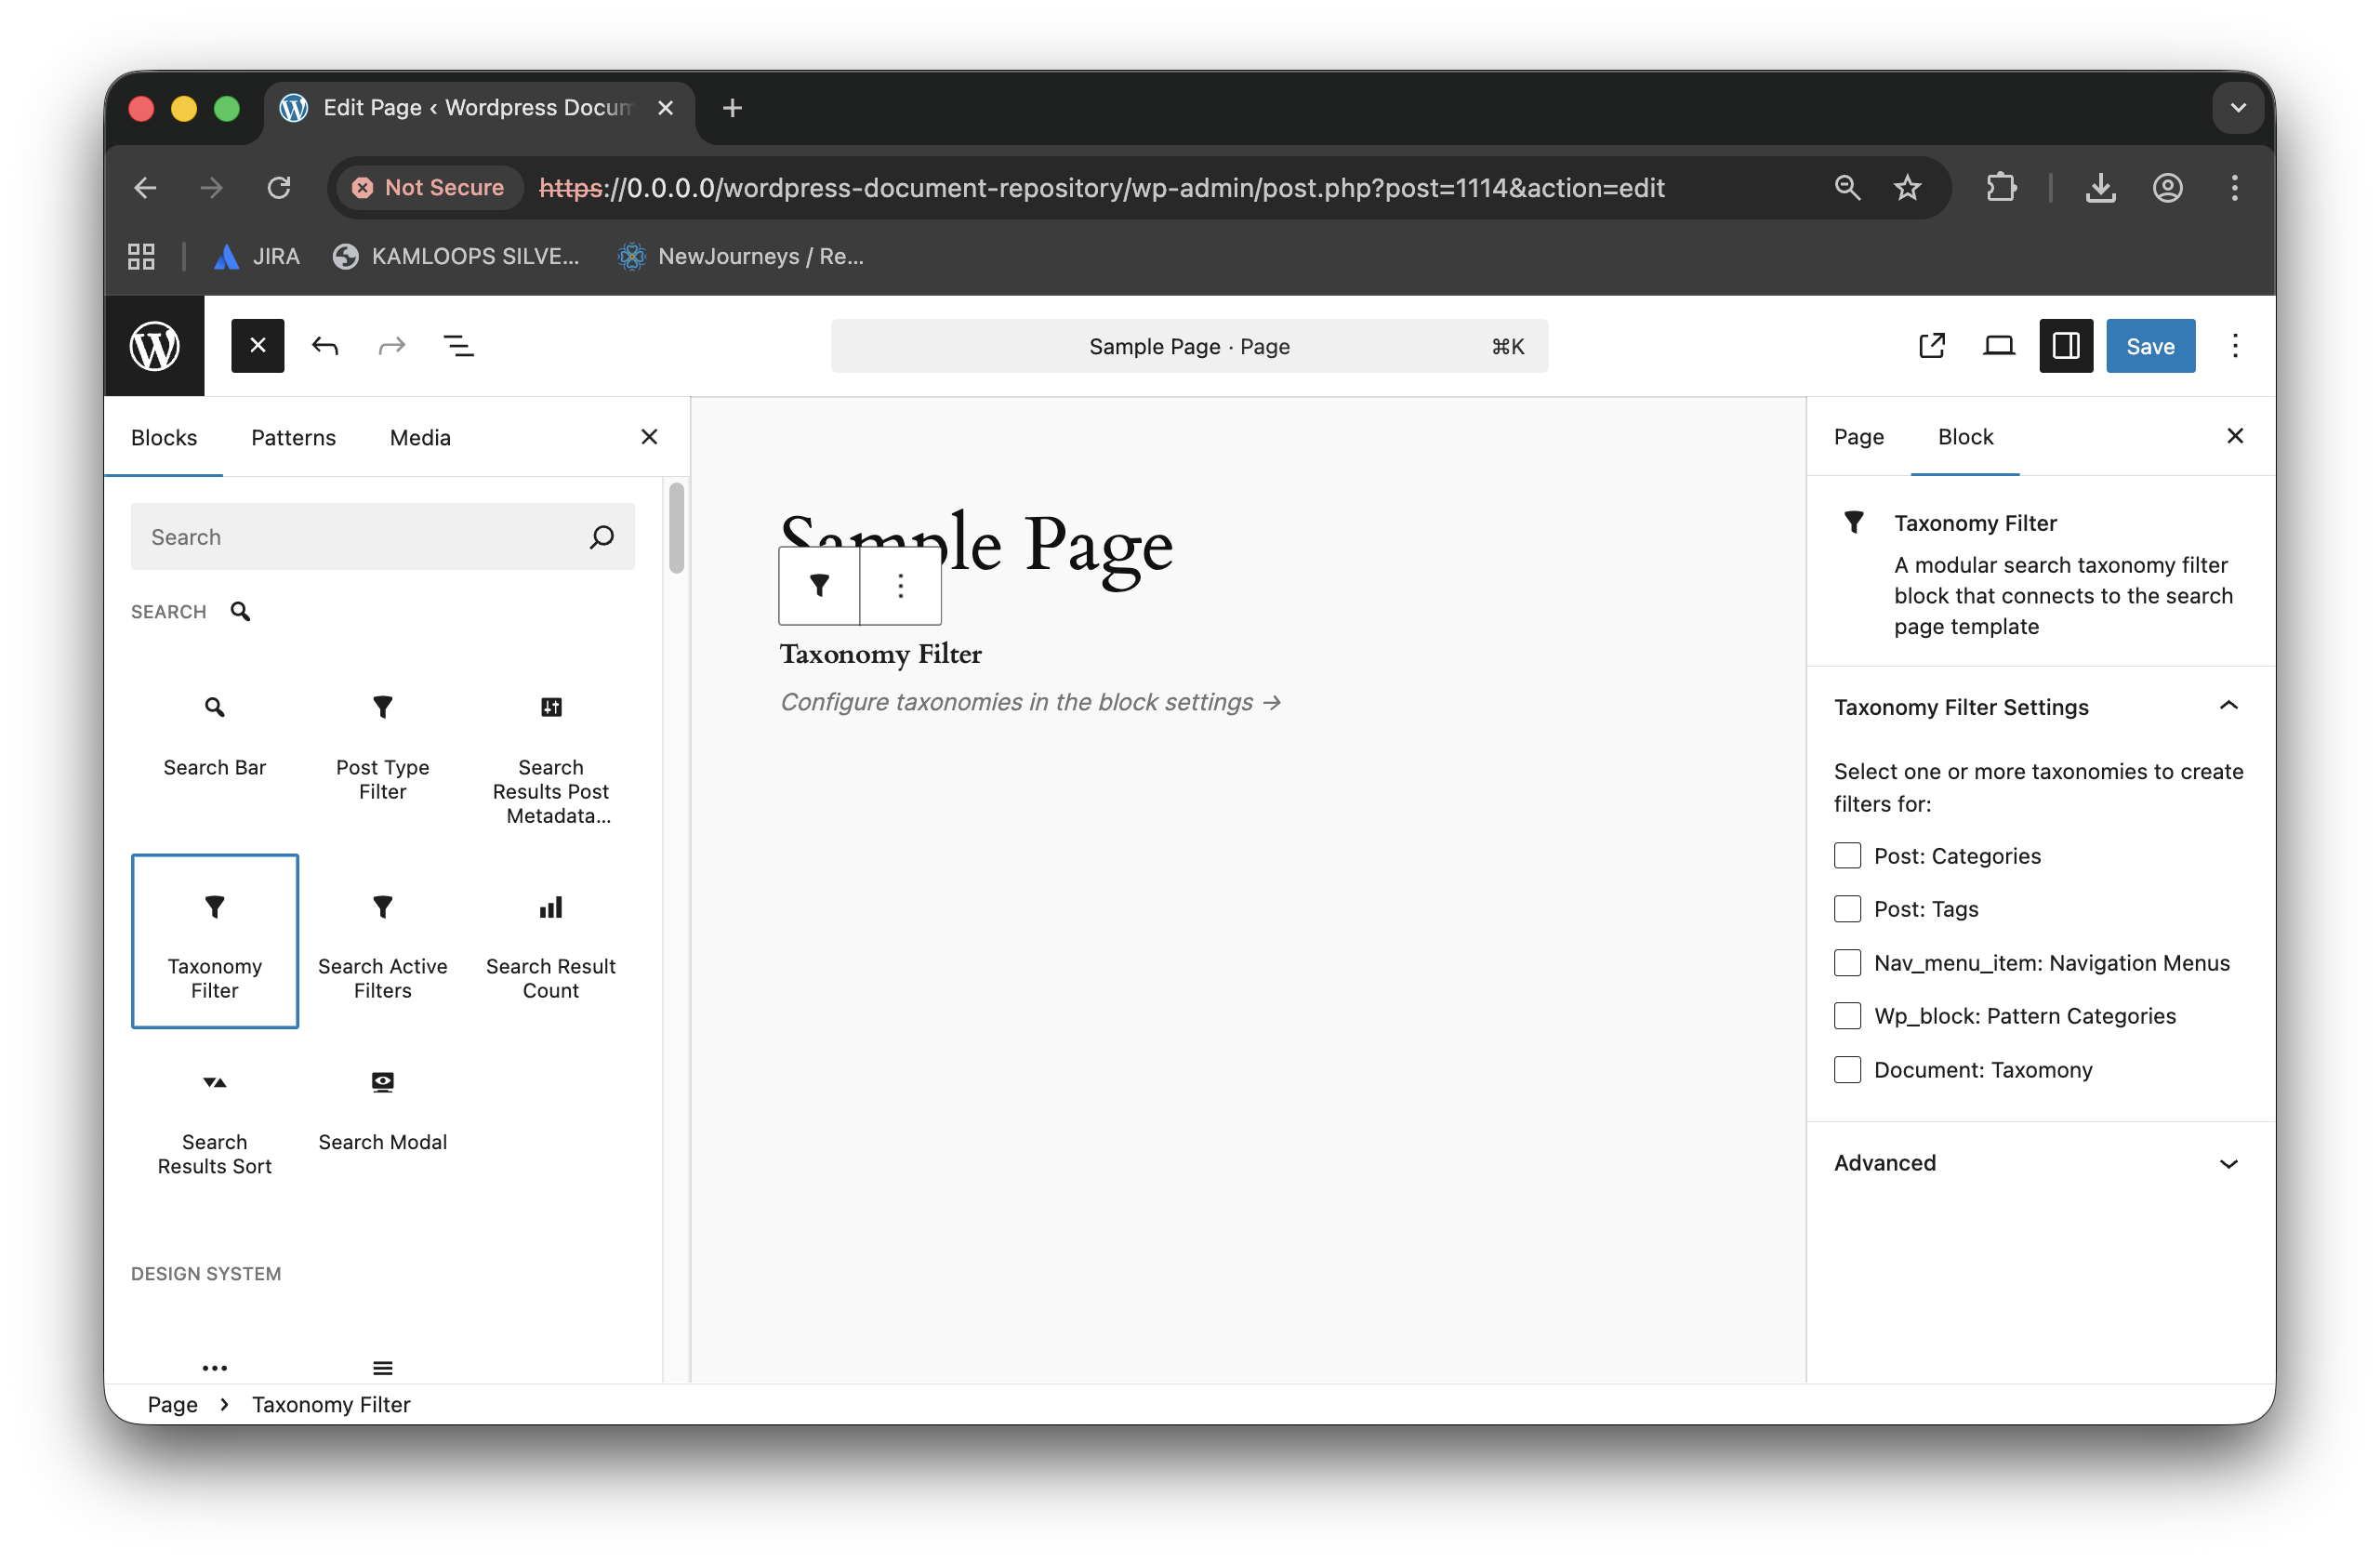Image resolution: width=2380 pixels, height=1562 pixels.
Task: Collapse the Taxonomy Filter Settings panel
Action: coord(2040,707)
